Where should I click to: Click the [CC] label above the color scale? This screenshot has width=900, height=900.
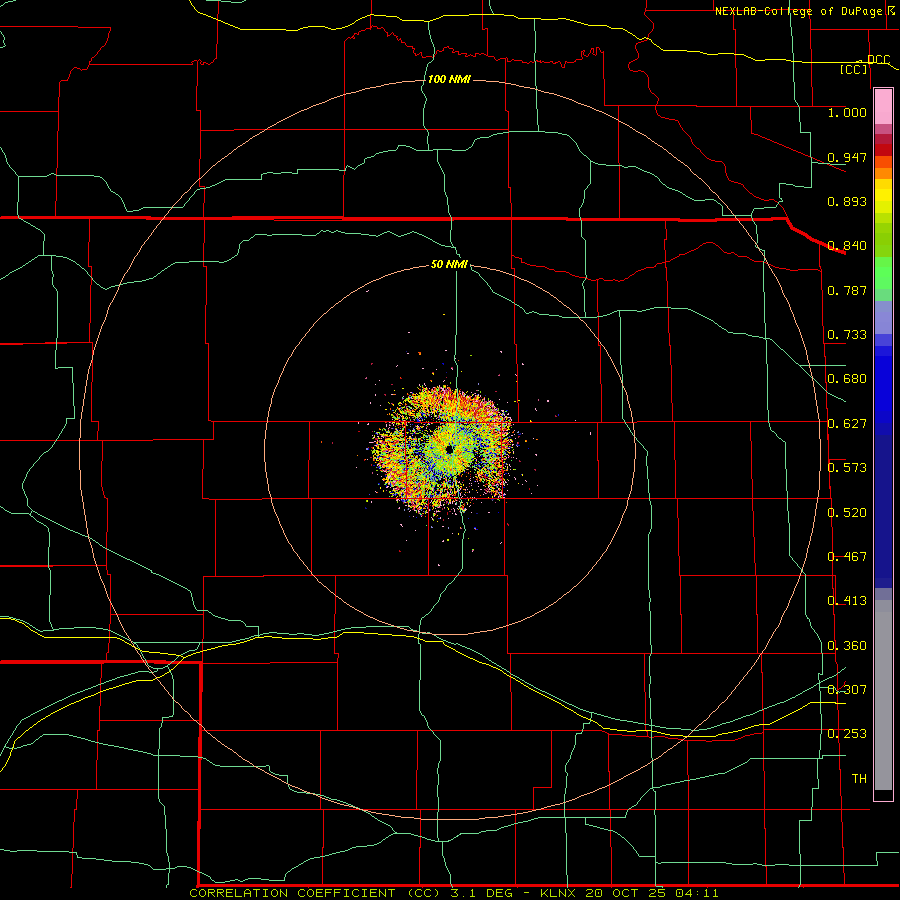(x=854, y=69)
